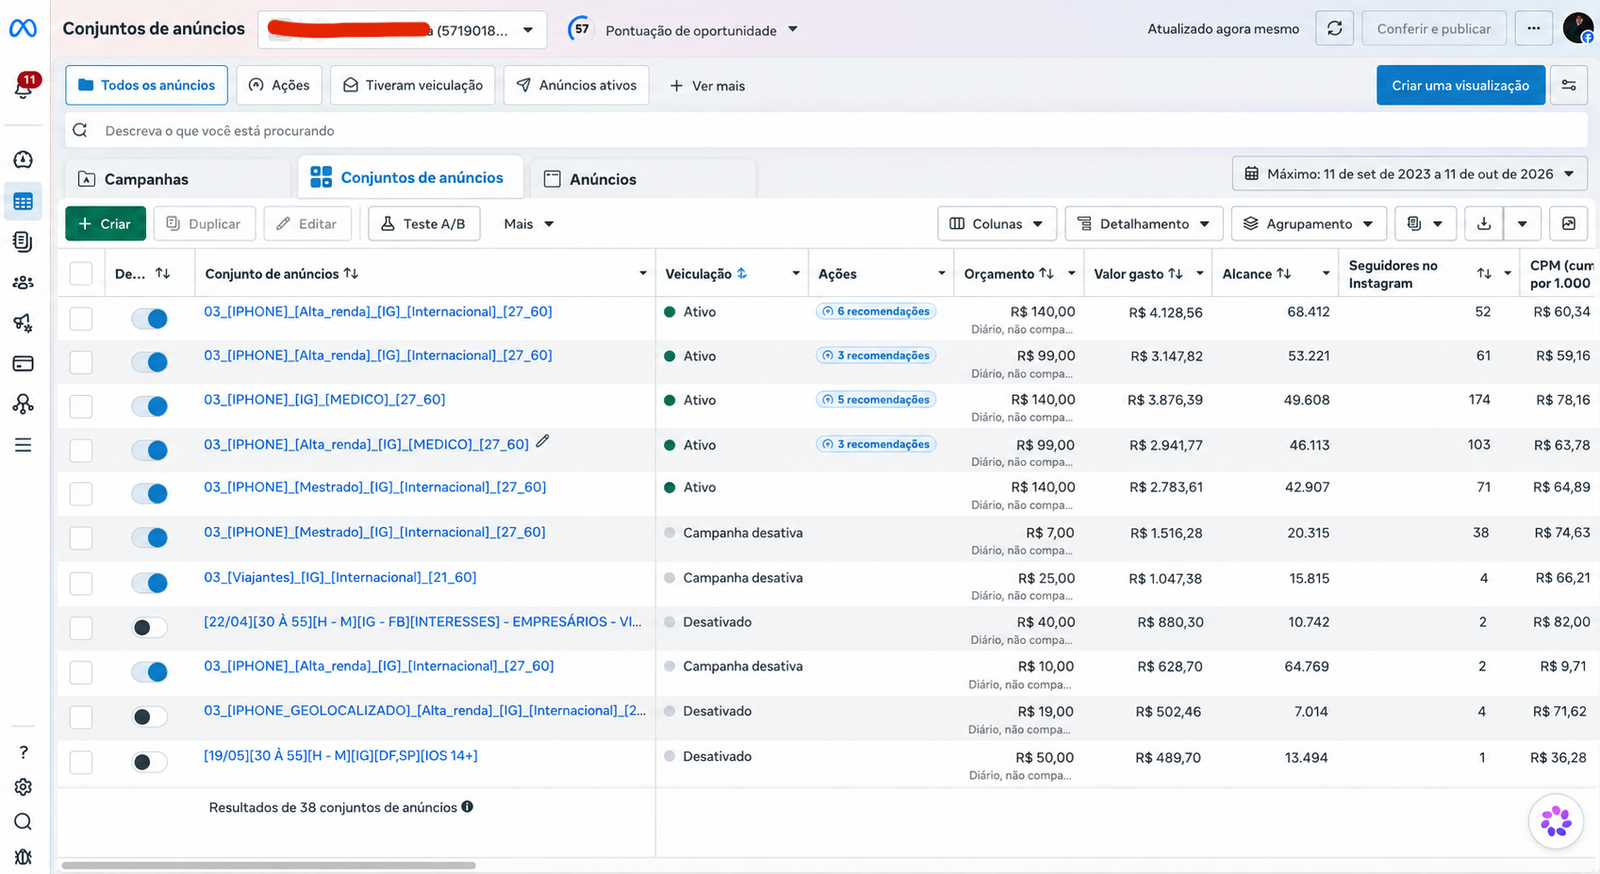The width and height of the screenshot is (1600, 874).
Task: Click the purple AI assistant icon
Action: tap(1556, 821)
